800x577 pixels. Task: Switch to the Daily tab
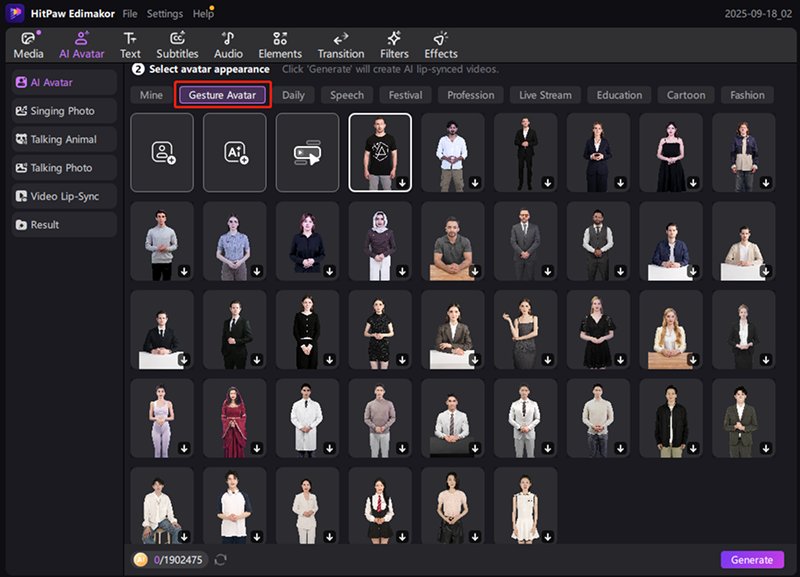click(x=293, y=95)
